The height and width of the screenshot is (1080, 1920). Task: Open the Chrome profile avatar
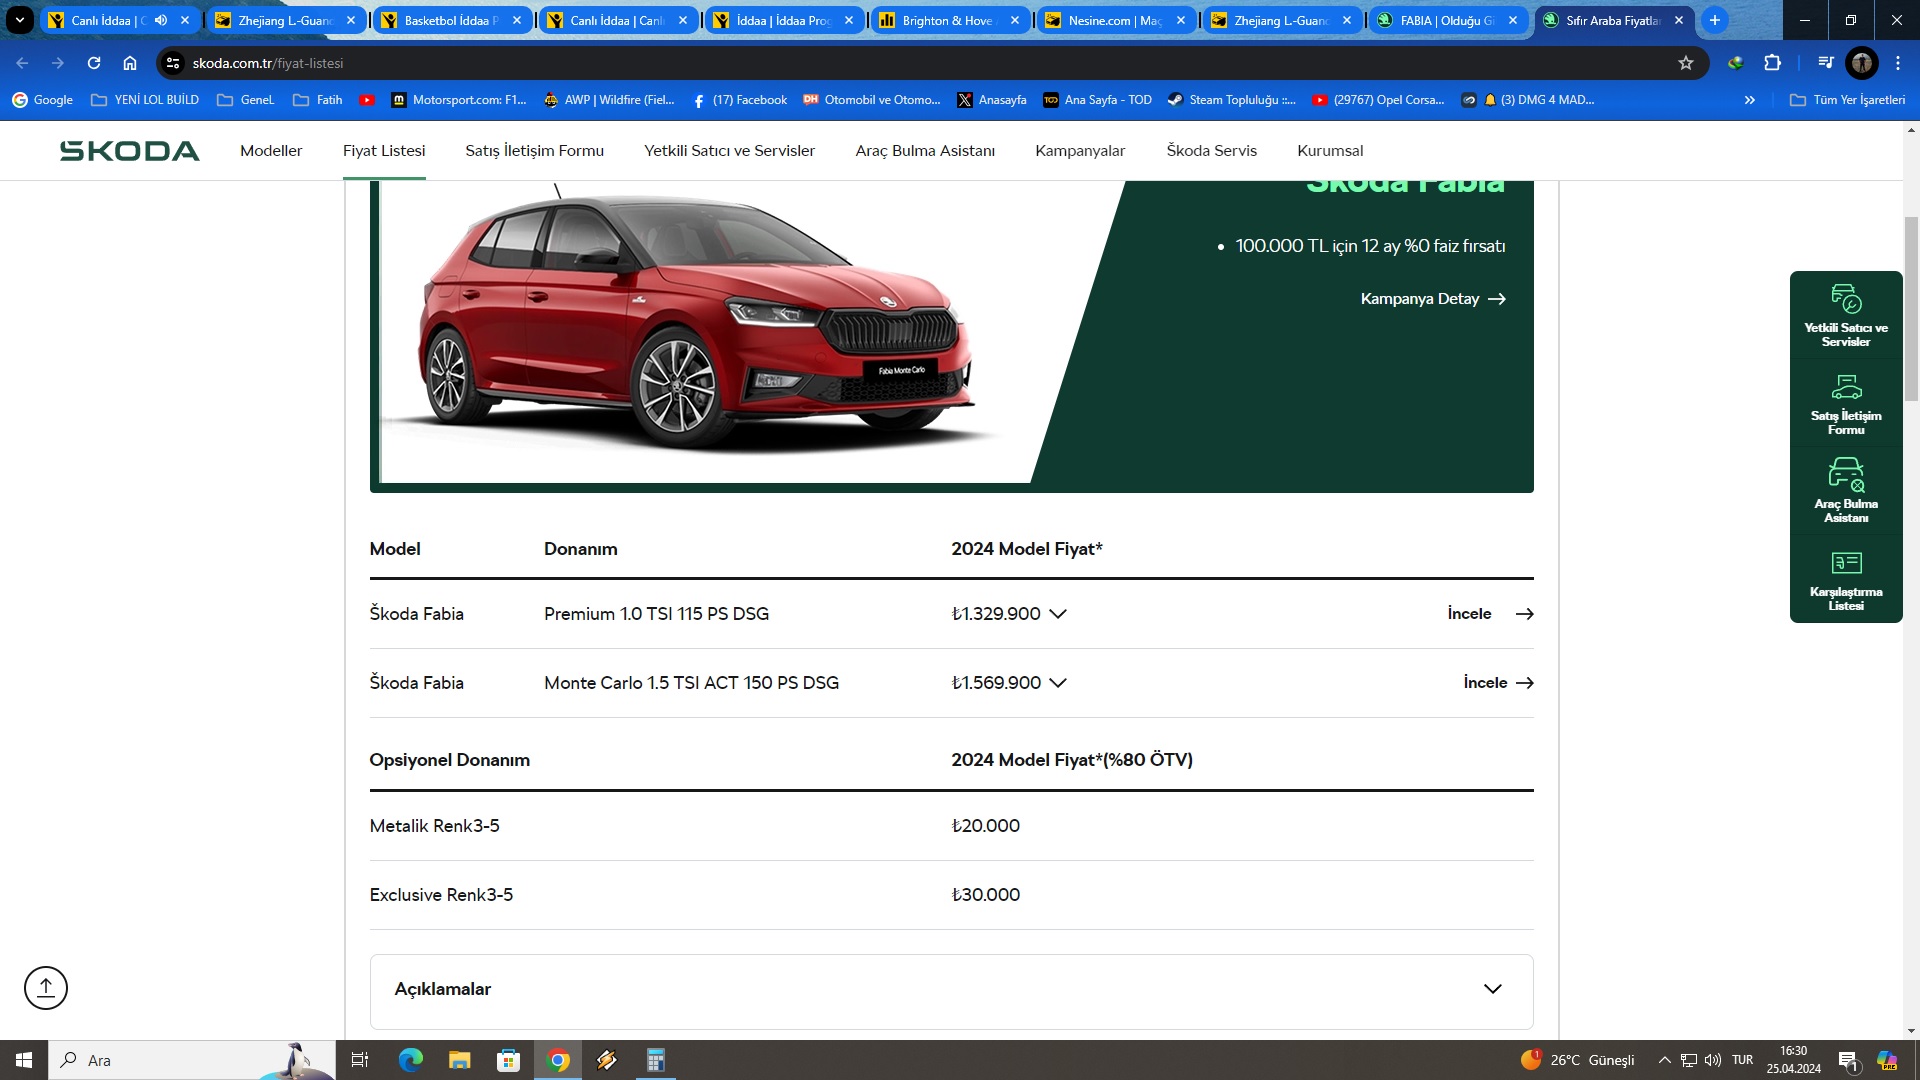1862,63
